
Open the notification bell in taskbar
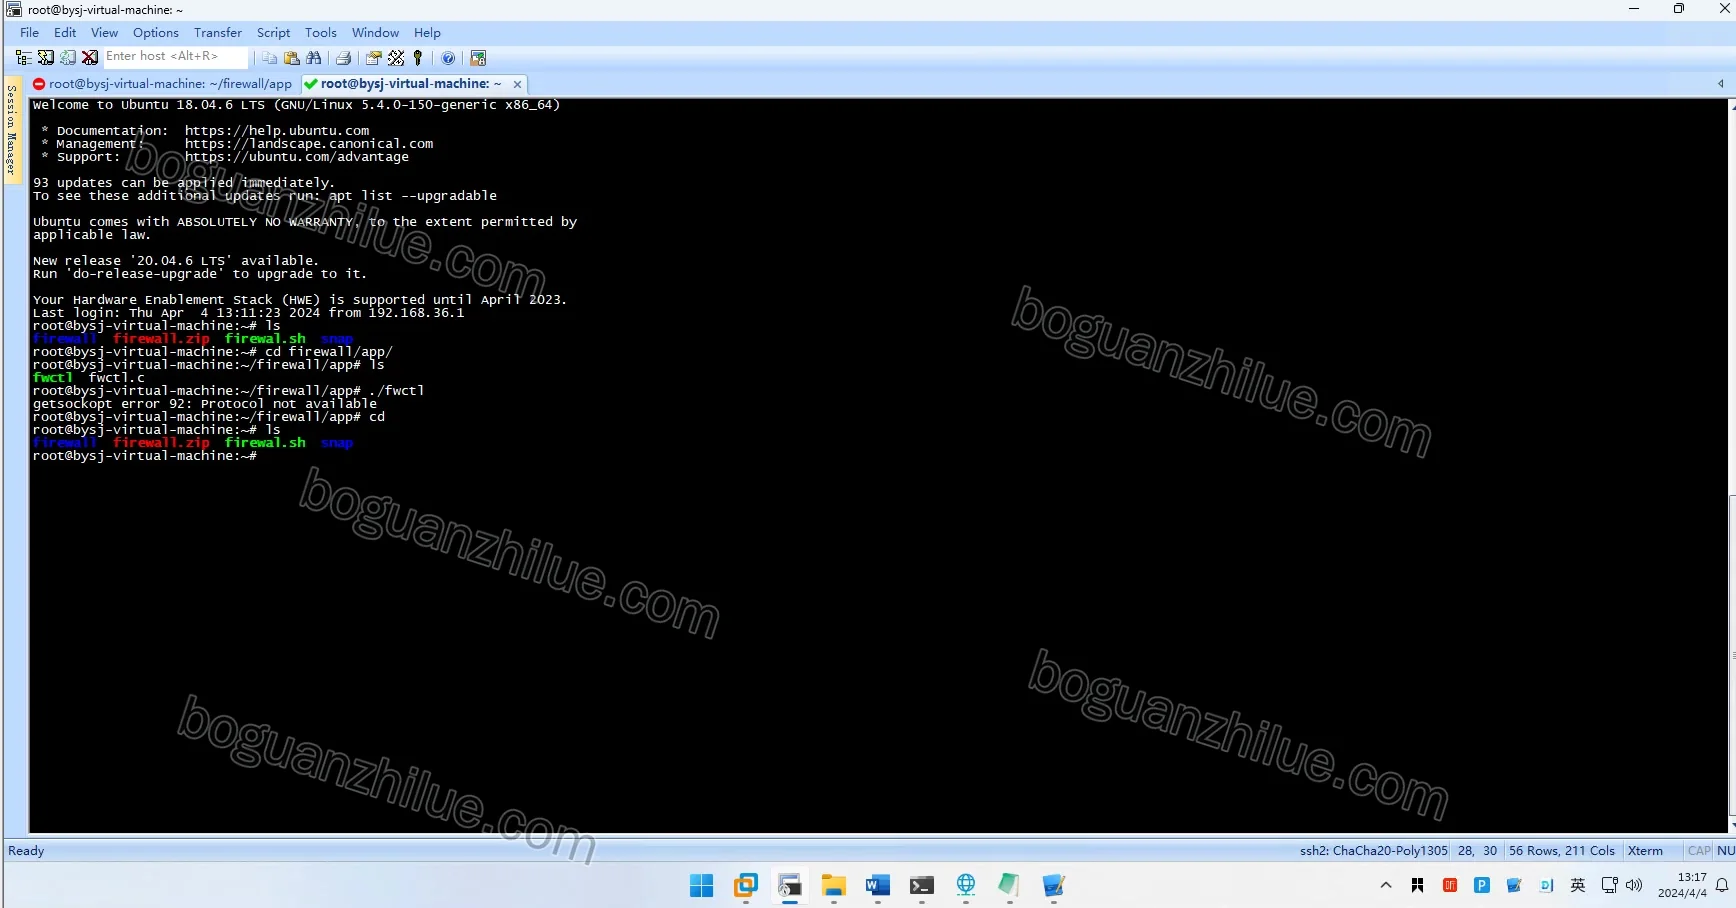click(1722, 885)
